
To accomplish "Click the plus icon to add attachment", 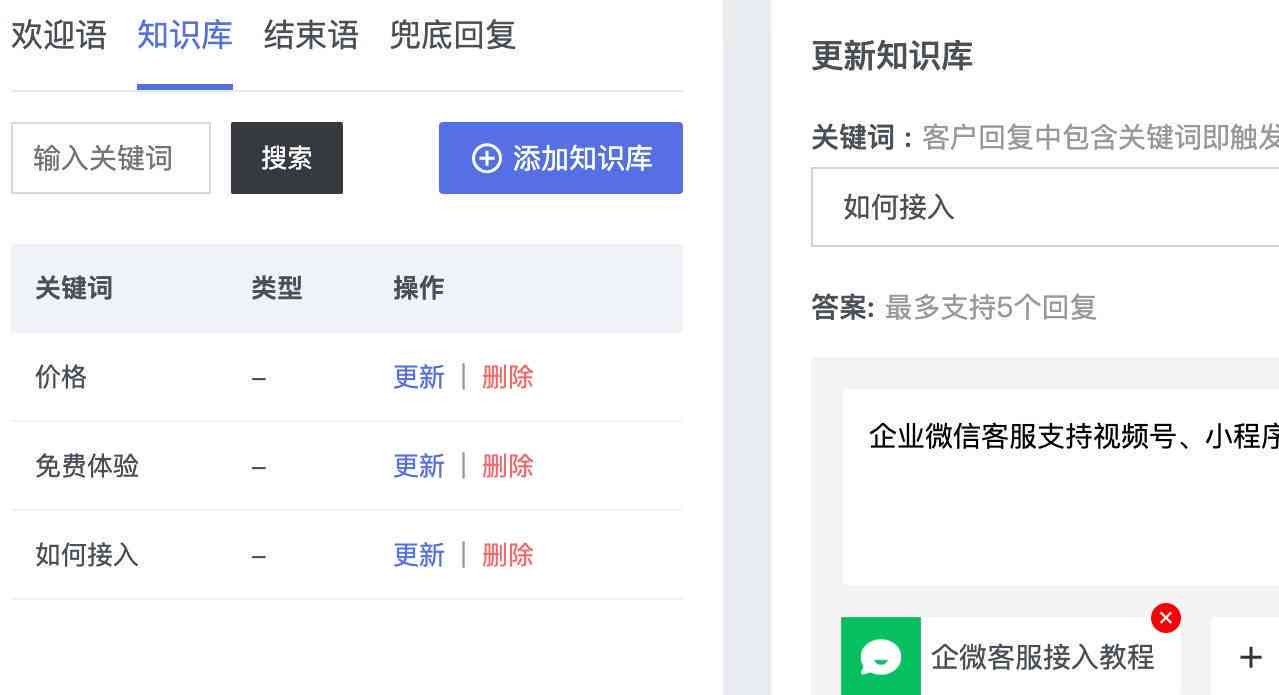I will [1250, 657].
